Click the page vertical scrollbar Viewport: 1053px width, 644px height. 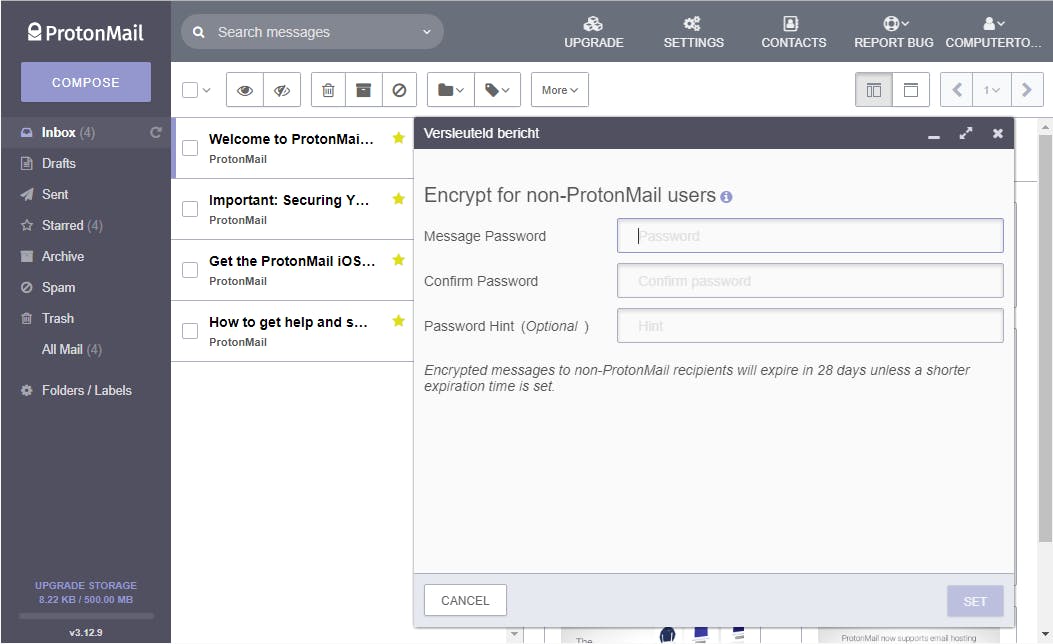pyautogui.click(x=1045, y=338)
